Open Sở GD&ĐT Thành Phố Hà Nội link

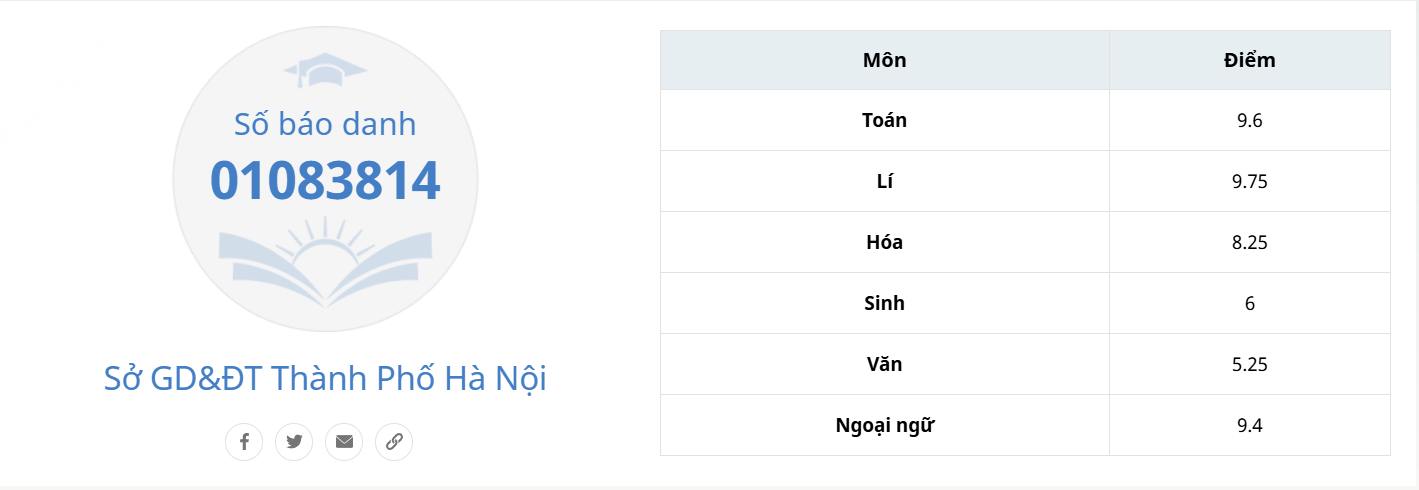pos(325,379)
